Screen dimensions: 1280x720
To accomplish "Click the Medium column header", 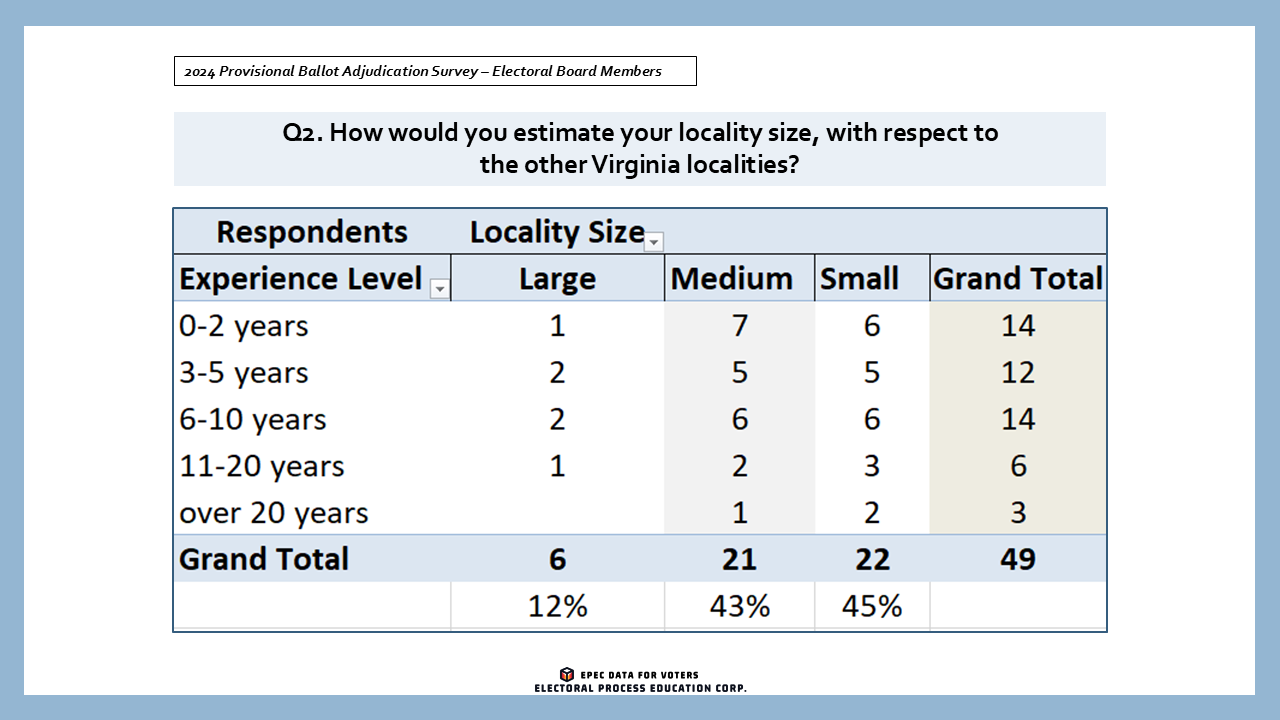I will 739,278.
